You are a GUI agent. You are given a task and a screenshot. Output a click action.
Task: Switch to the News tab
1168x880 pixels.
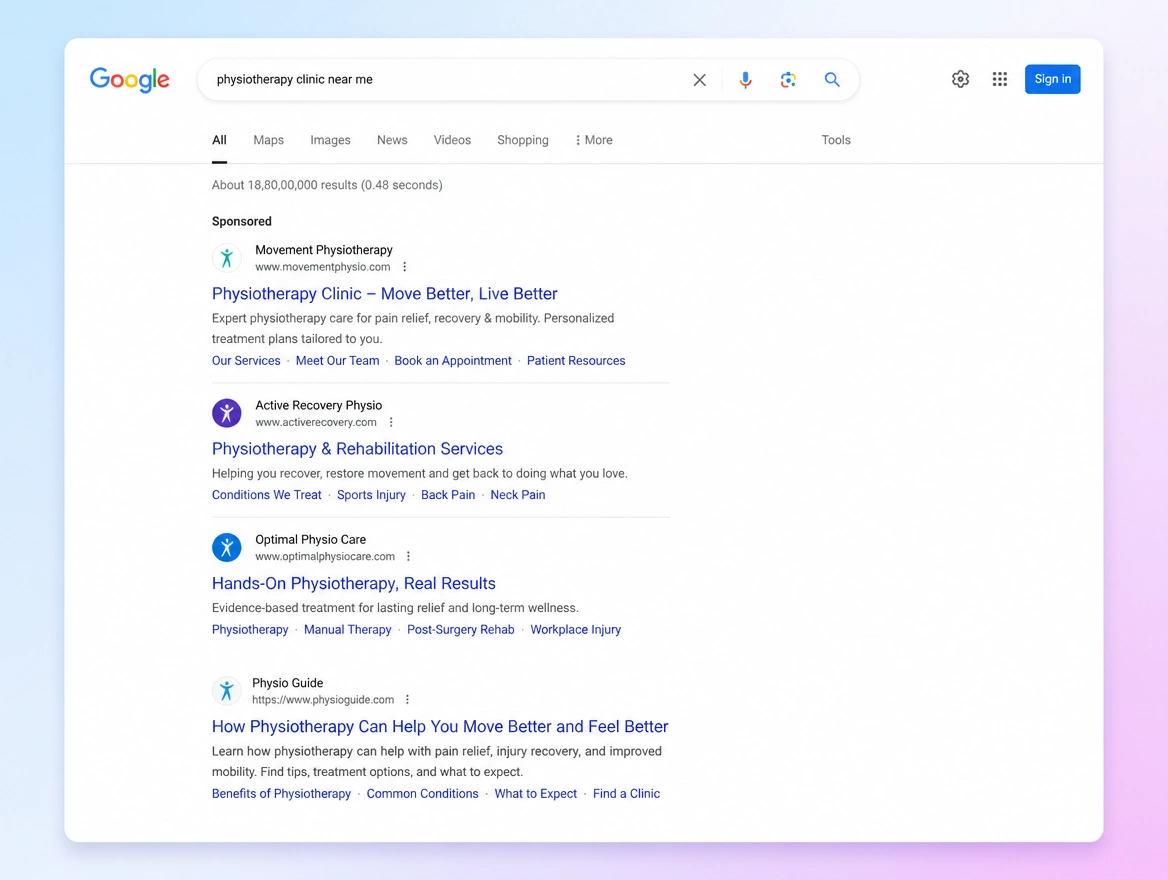pos(392,140)
